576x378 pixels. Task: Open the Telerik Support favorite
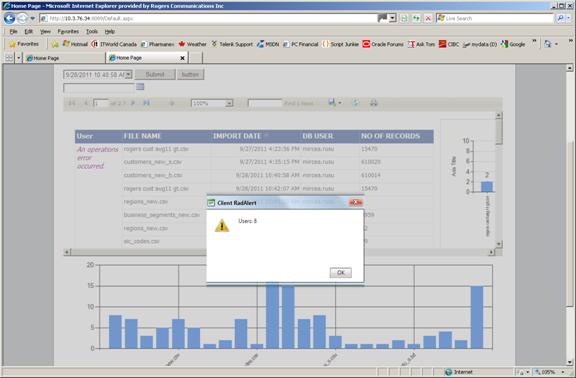click(232, 44)
